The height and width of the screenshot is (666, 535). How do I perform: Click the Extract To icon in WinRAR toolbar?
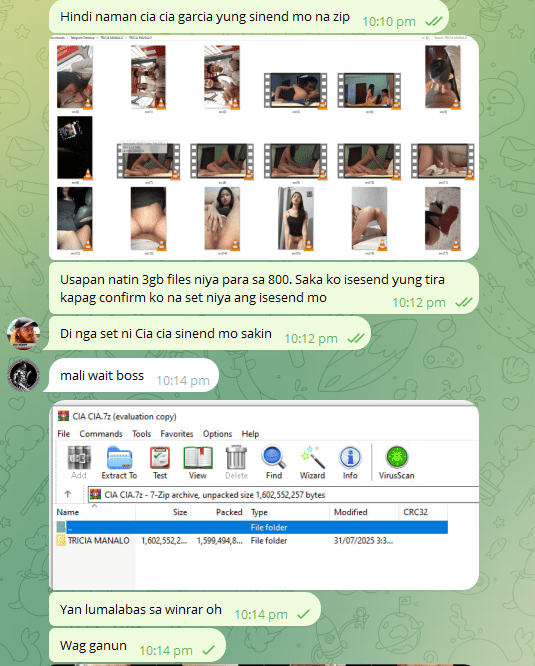[x=119, y=458]
